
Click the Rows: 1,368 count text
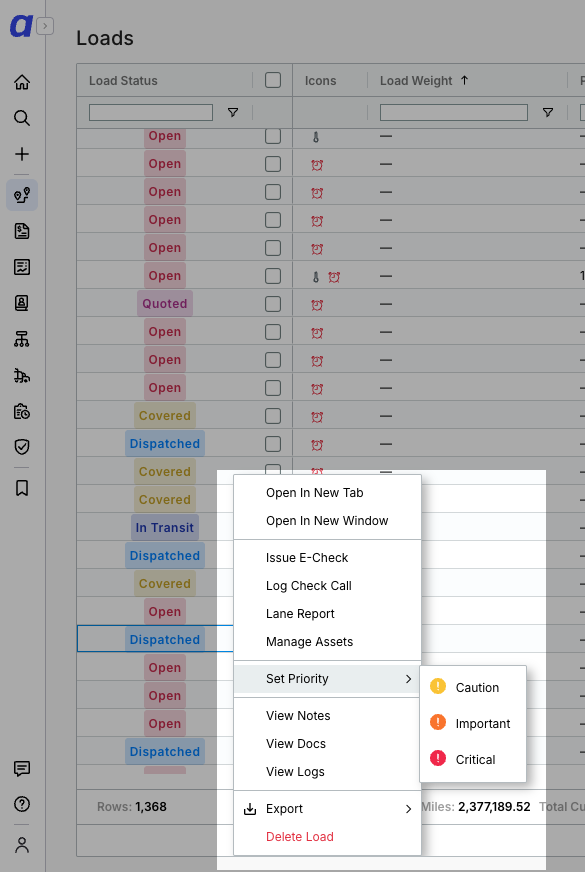132,807
